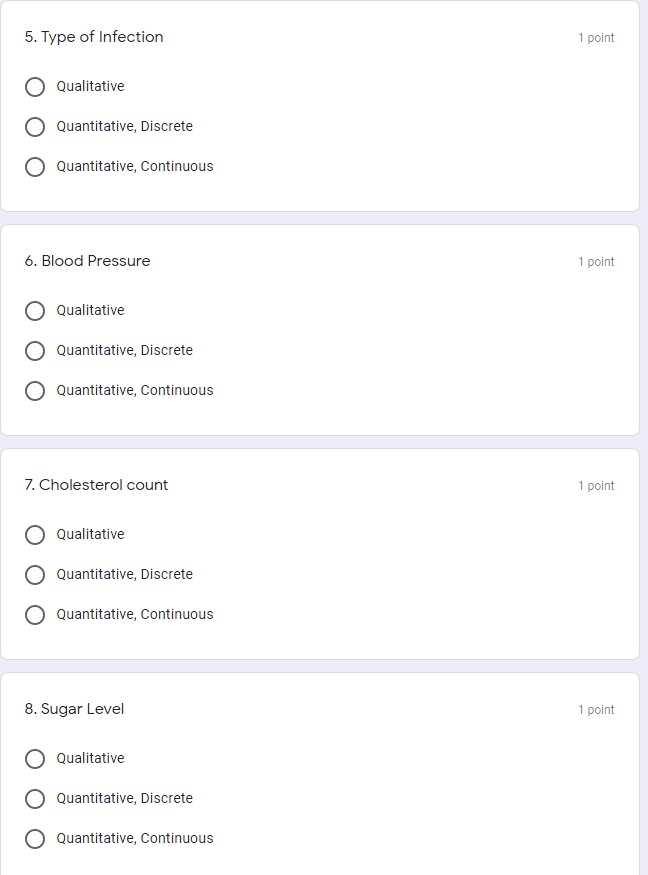Select Qualitative for Type of Infection

coord(35,87)
